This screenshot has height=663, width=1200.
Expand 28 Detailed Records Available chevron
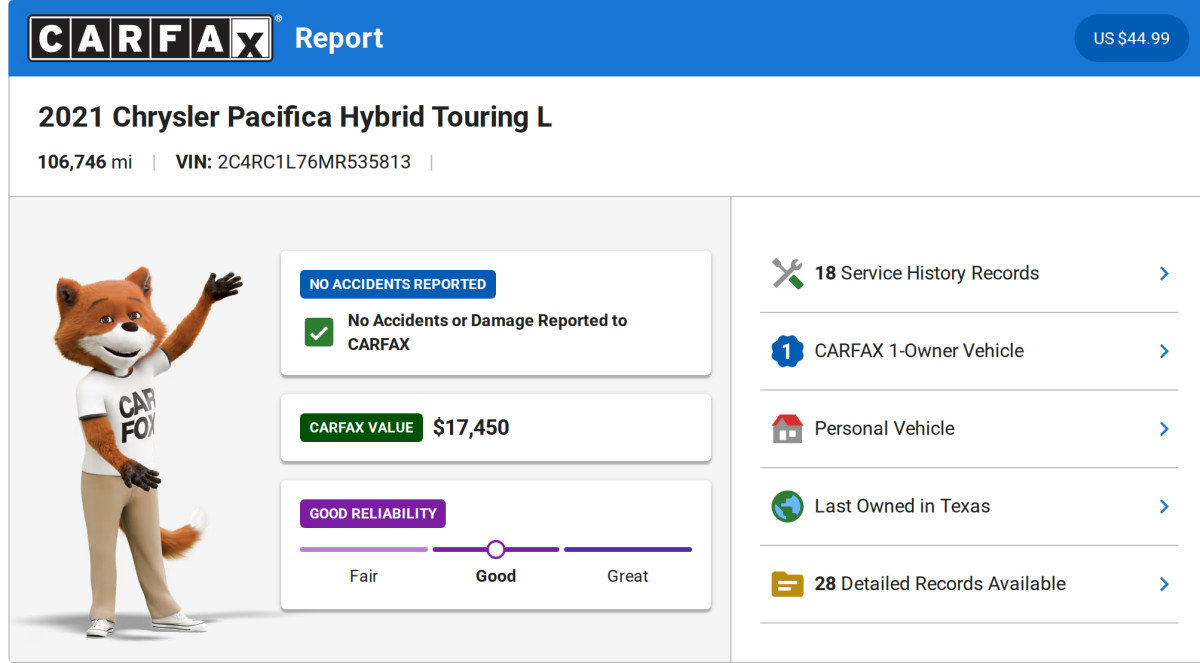point(1164,584)
